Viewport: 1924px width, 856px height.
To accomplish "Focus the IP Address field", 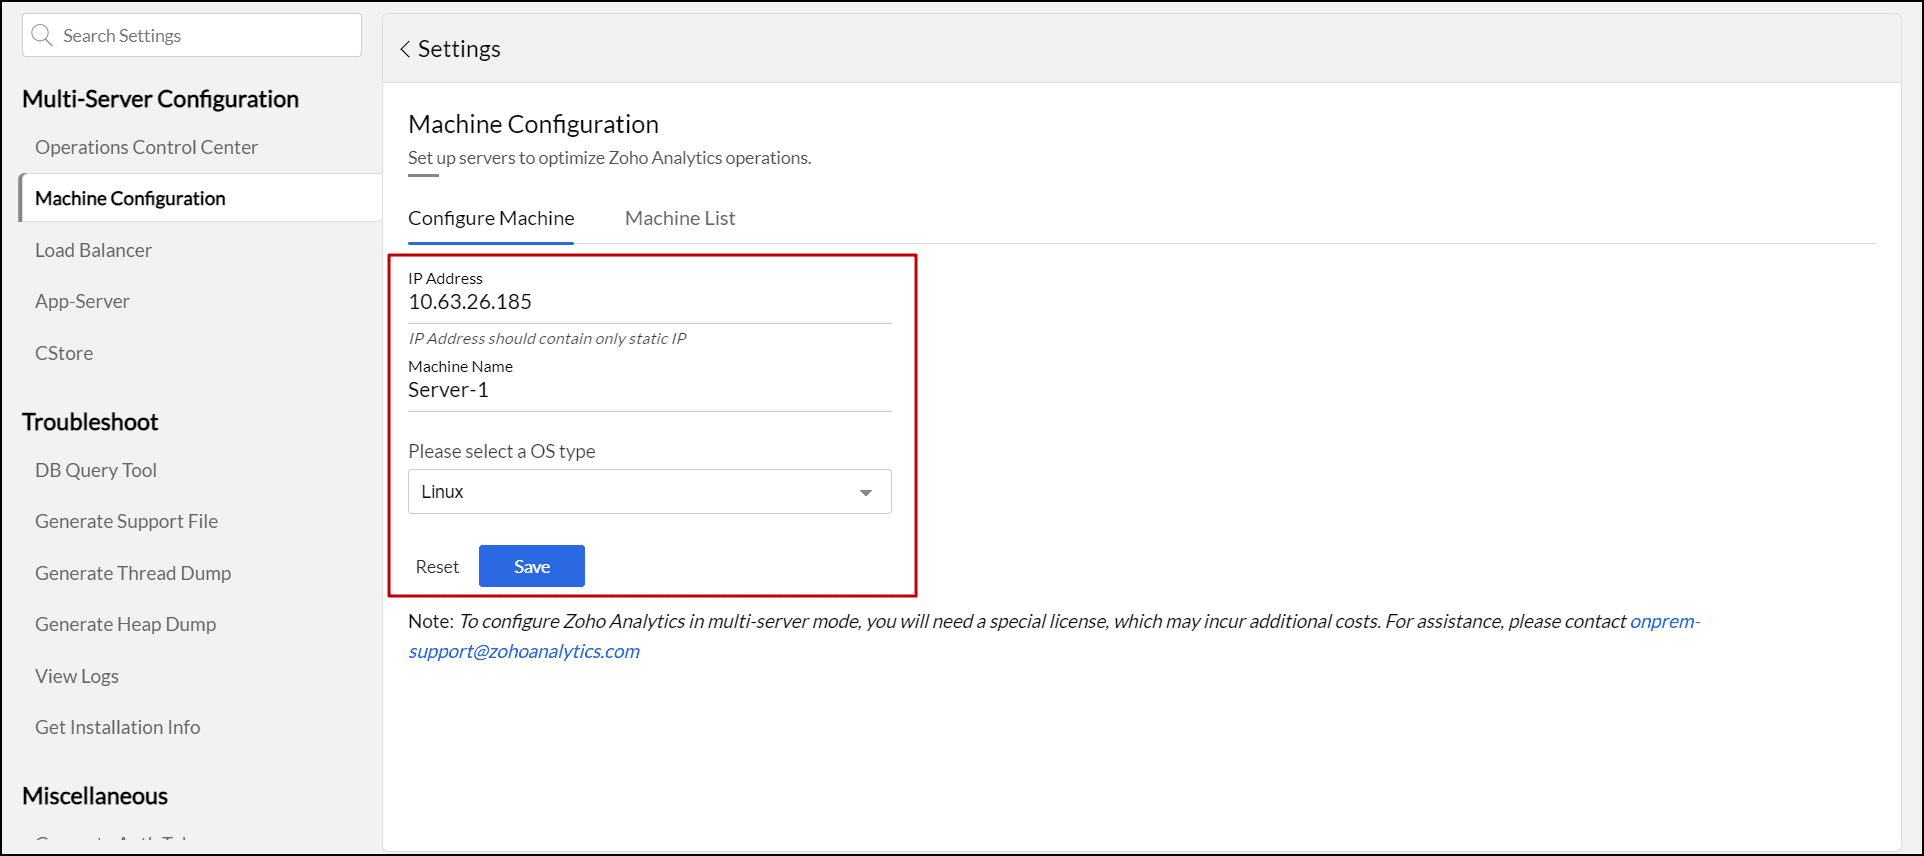I will tap(648, 302).
